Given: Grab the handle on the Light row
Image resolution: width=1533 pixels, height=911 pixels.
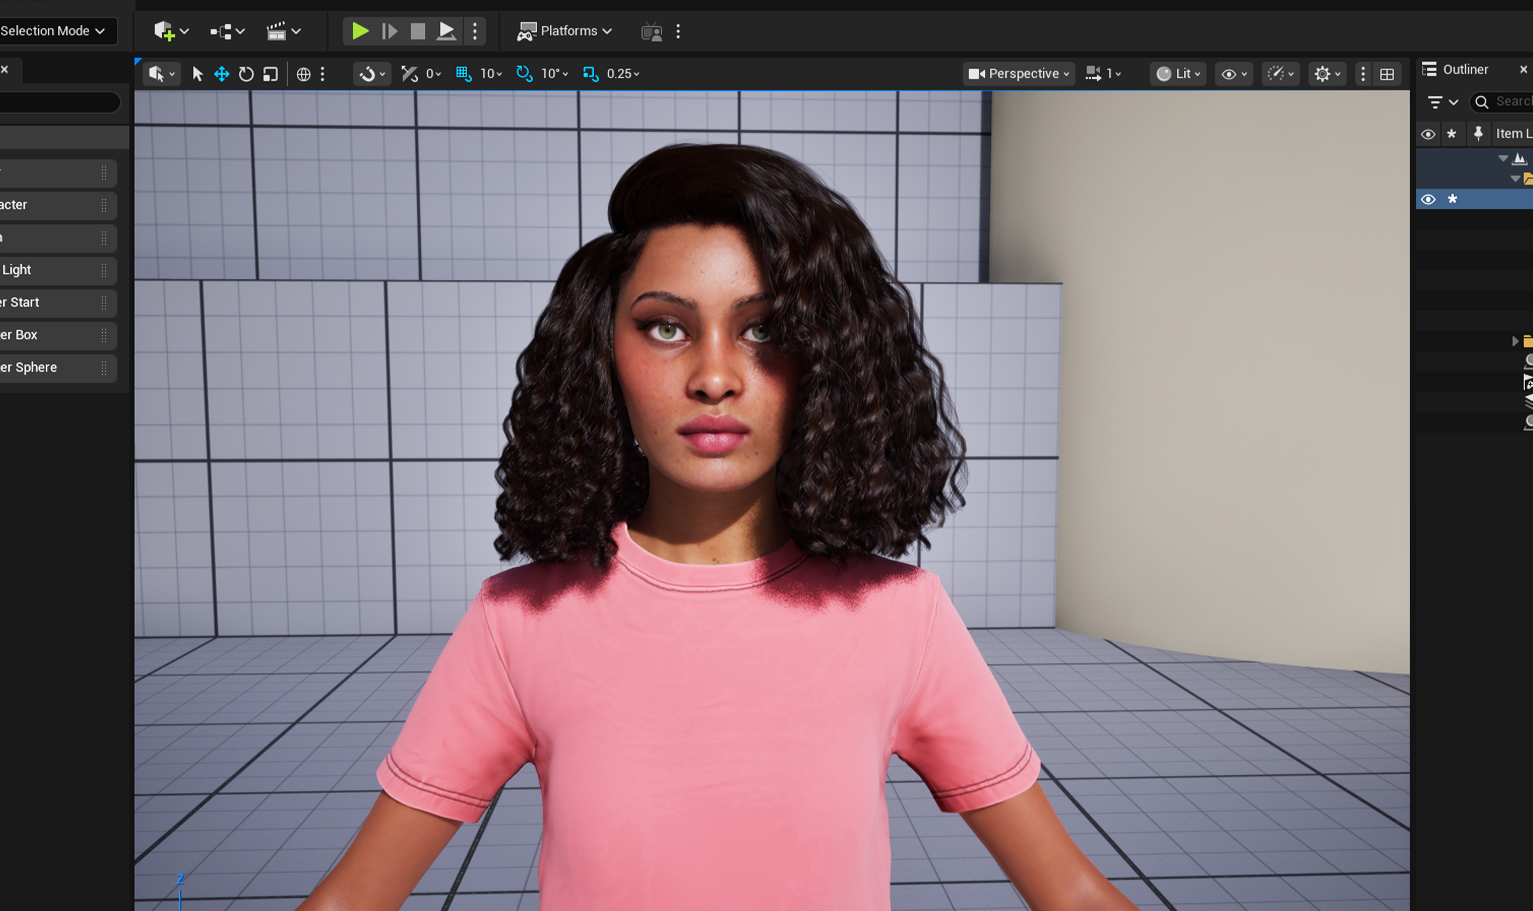Looking at the screenshot, I should (104, 270).
